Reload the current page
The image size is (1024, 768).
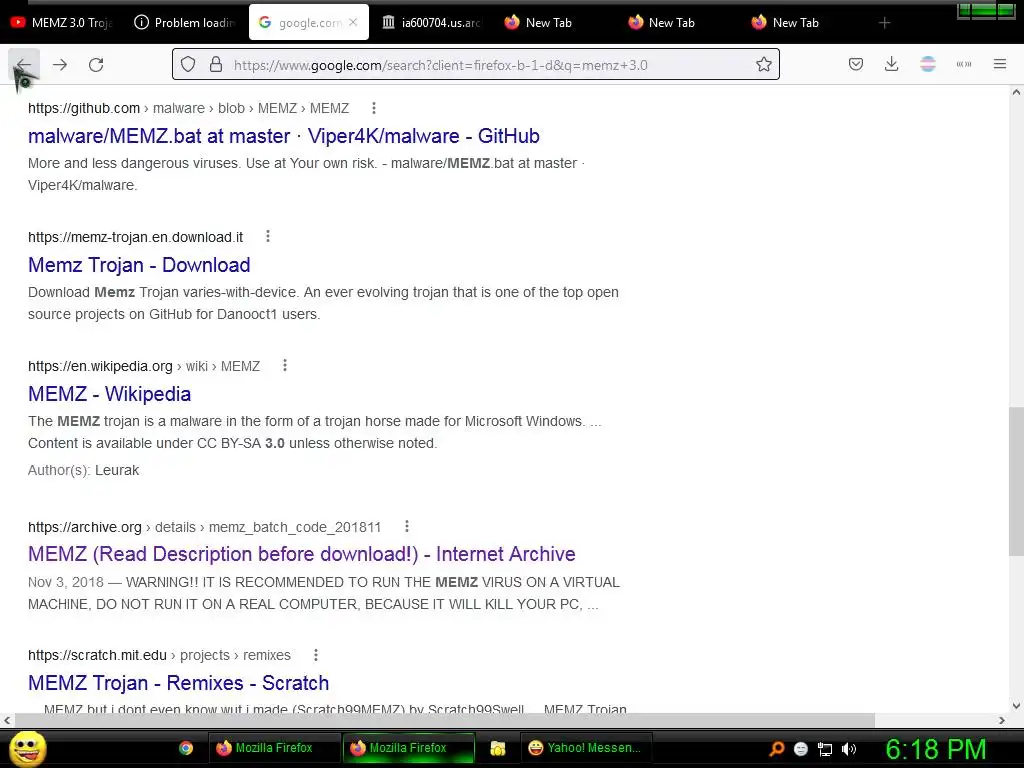tap(96, 65)
